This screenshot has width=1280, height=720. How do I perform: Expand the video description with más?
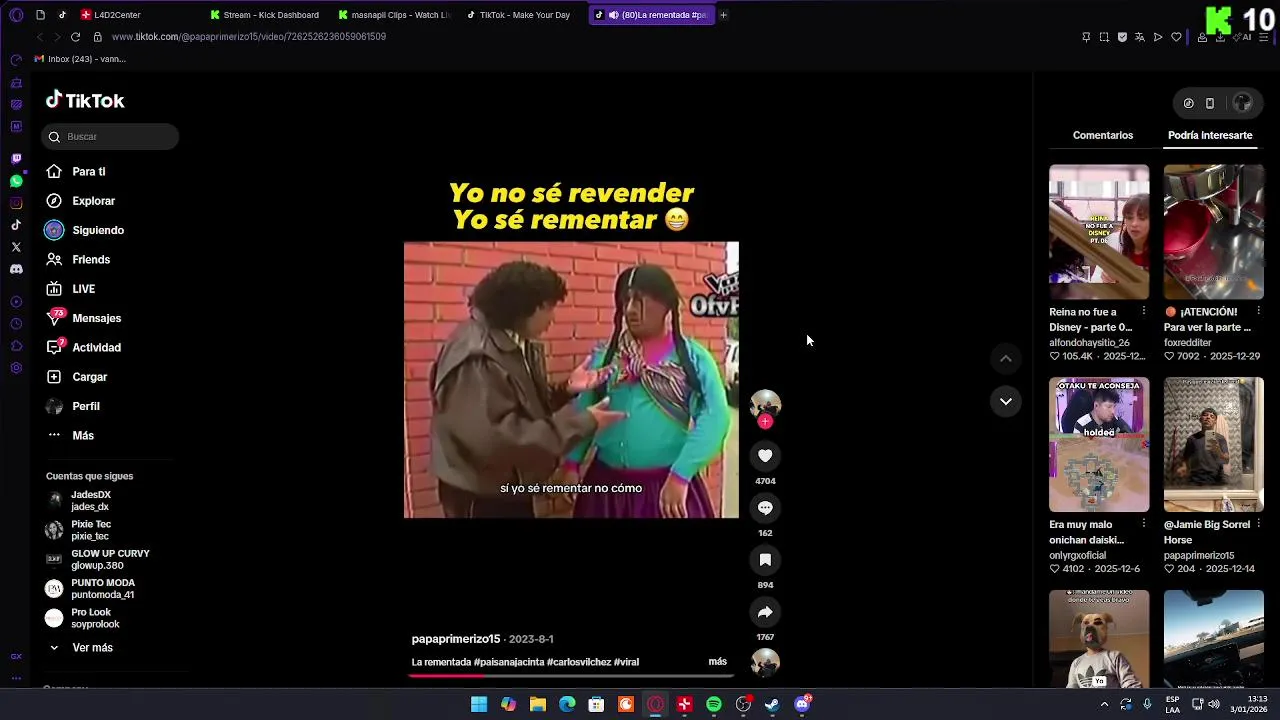pyautogui.click(x=718, y=662)
